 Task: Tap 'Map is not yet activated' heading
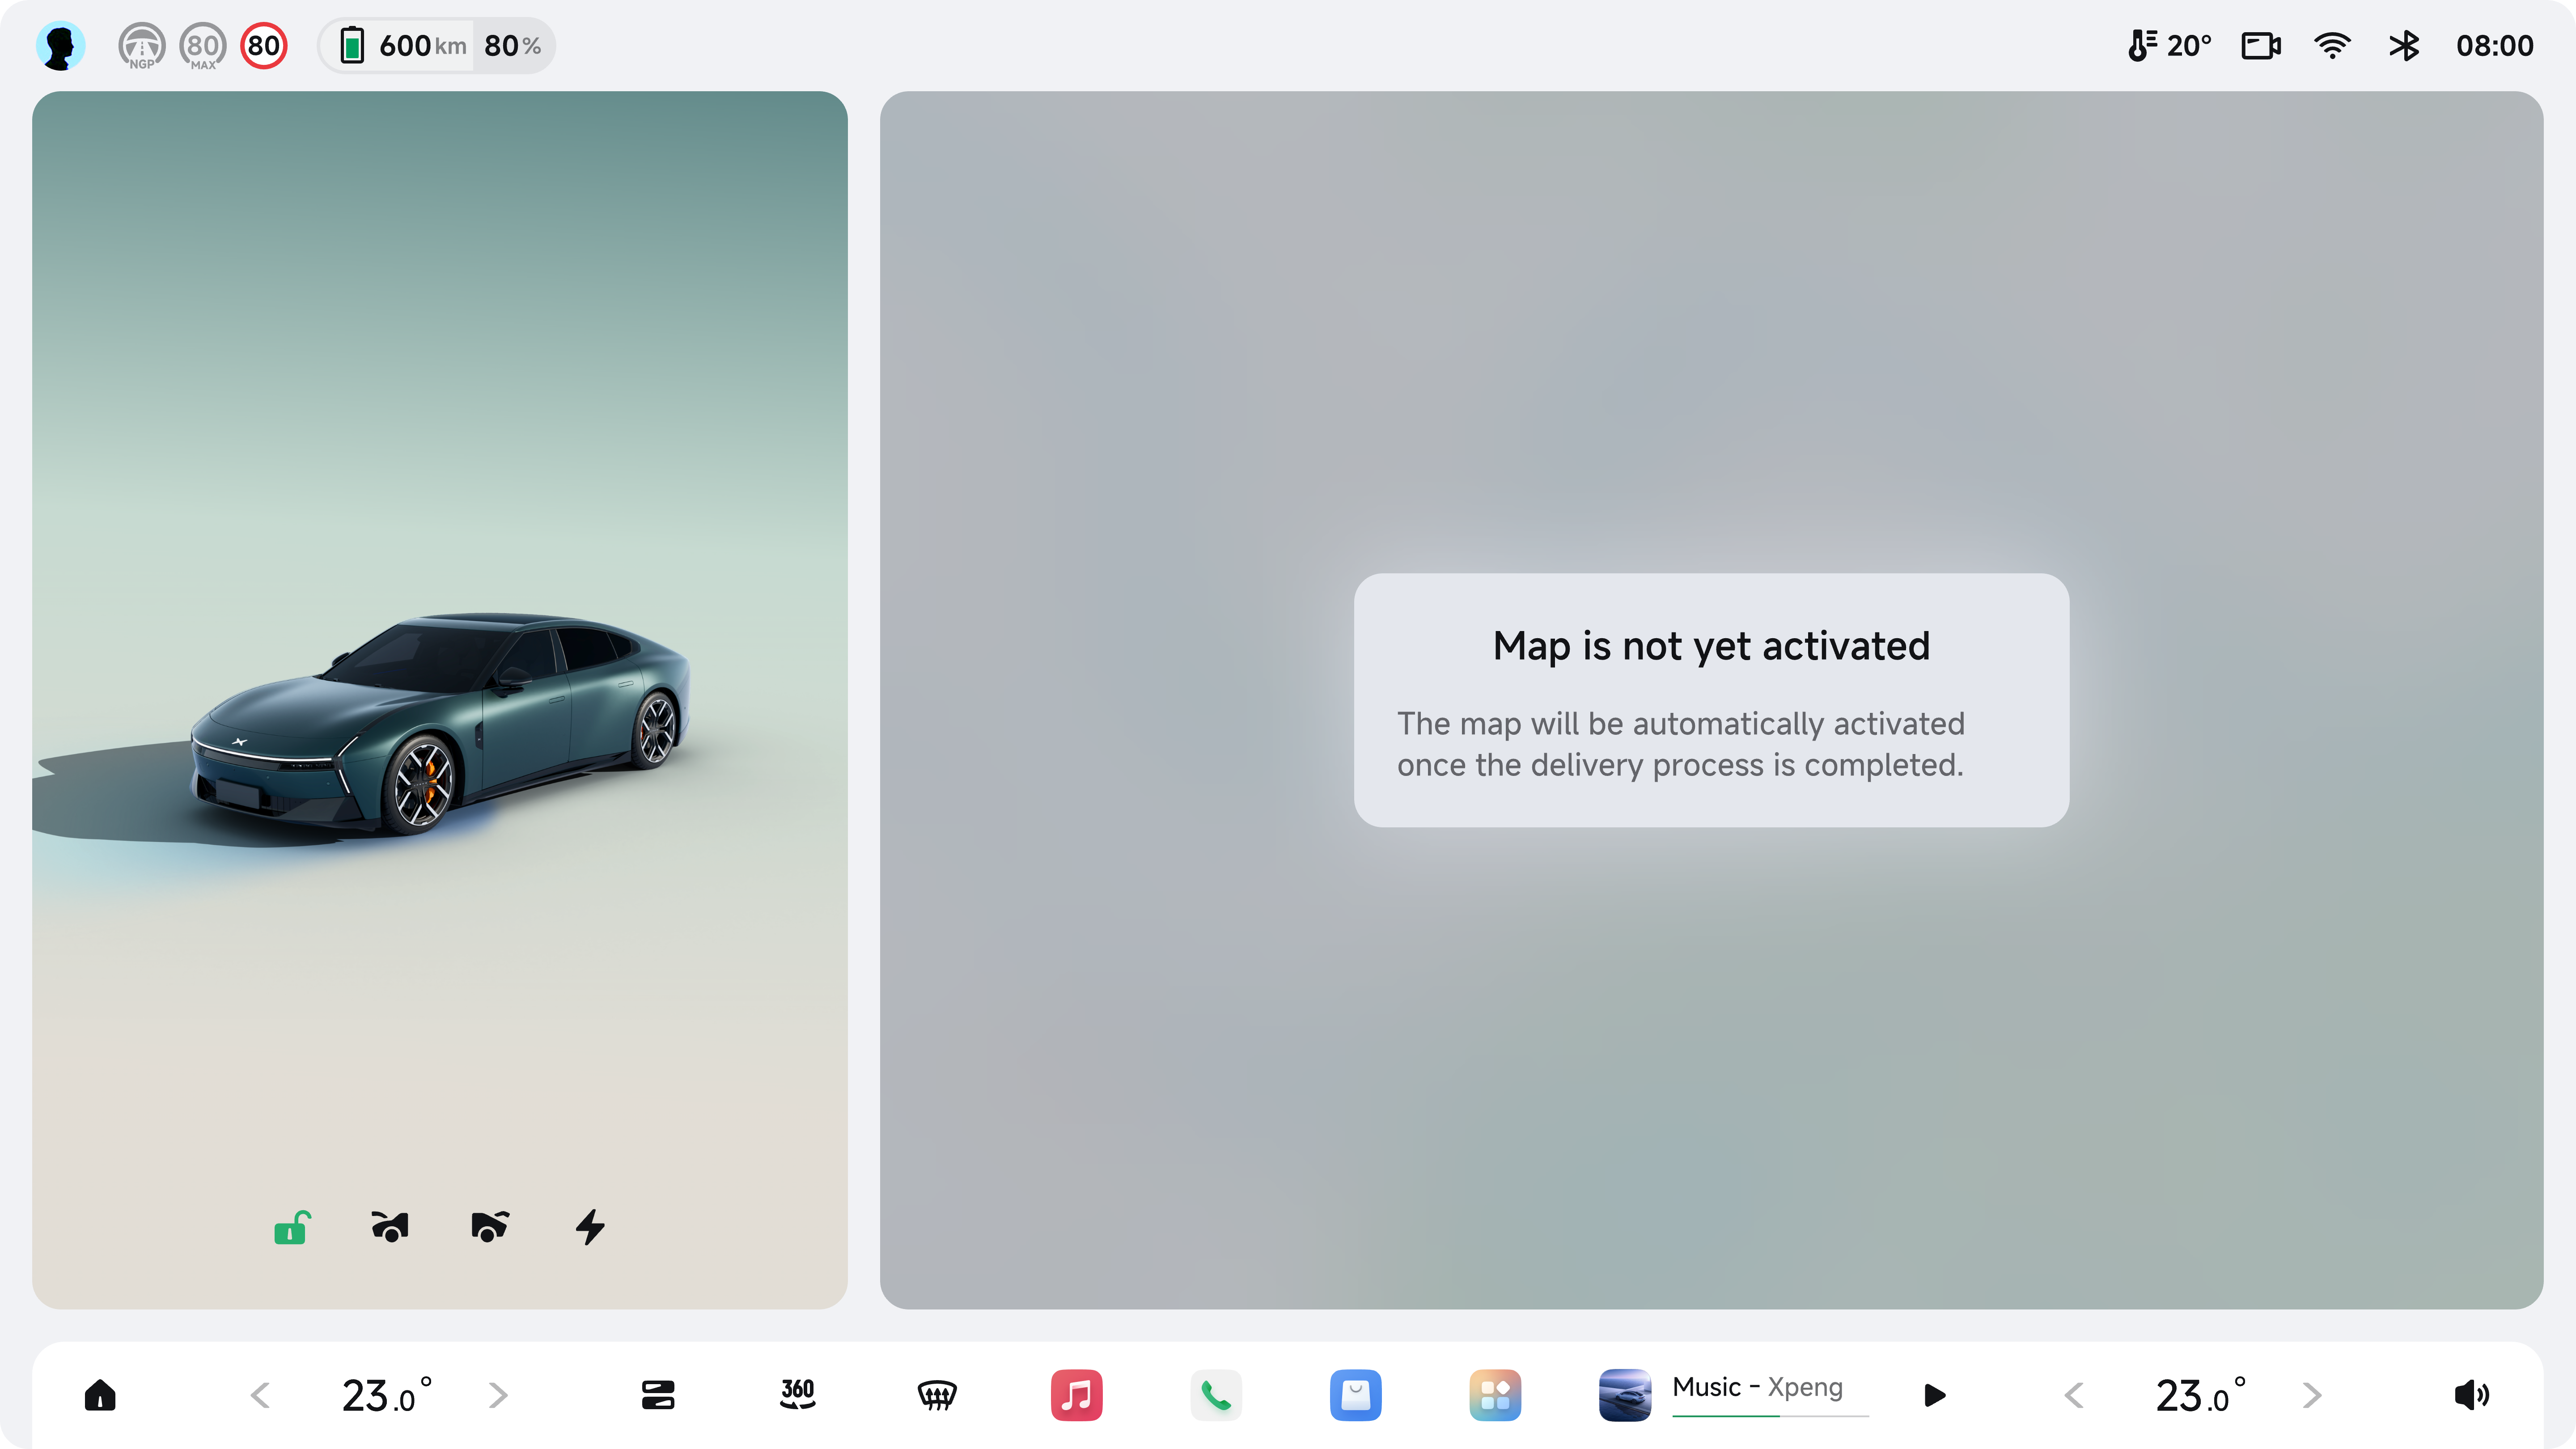pyautogui.click(x=1711, y=646)
